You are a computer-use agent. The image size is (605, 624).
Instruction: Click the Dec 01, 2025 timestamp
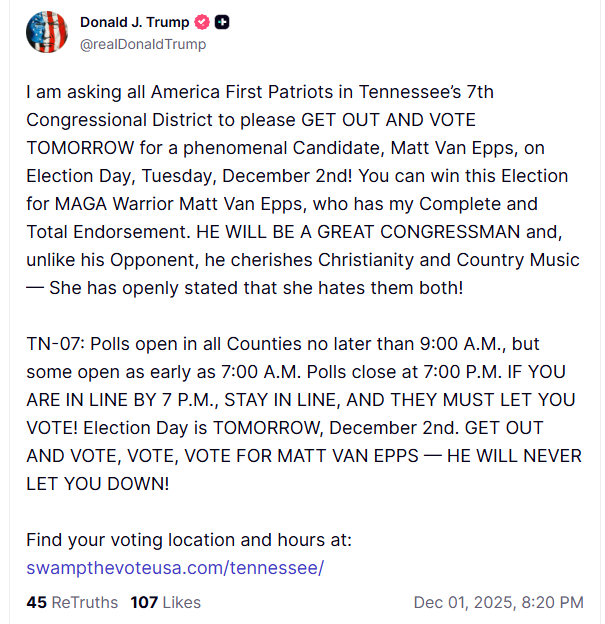pos(498,602)
